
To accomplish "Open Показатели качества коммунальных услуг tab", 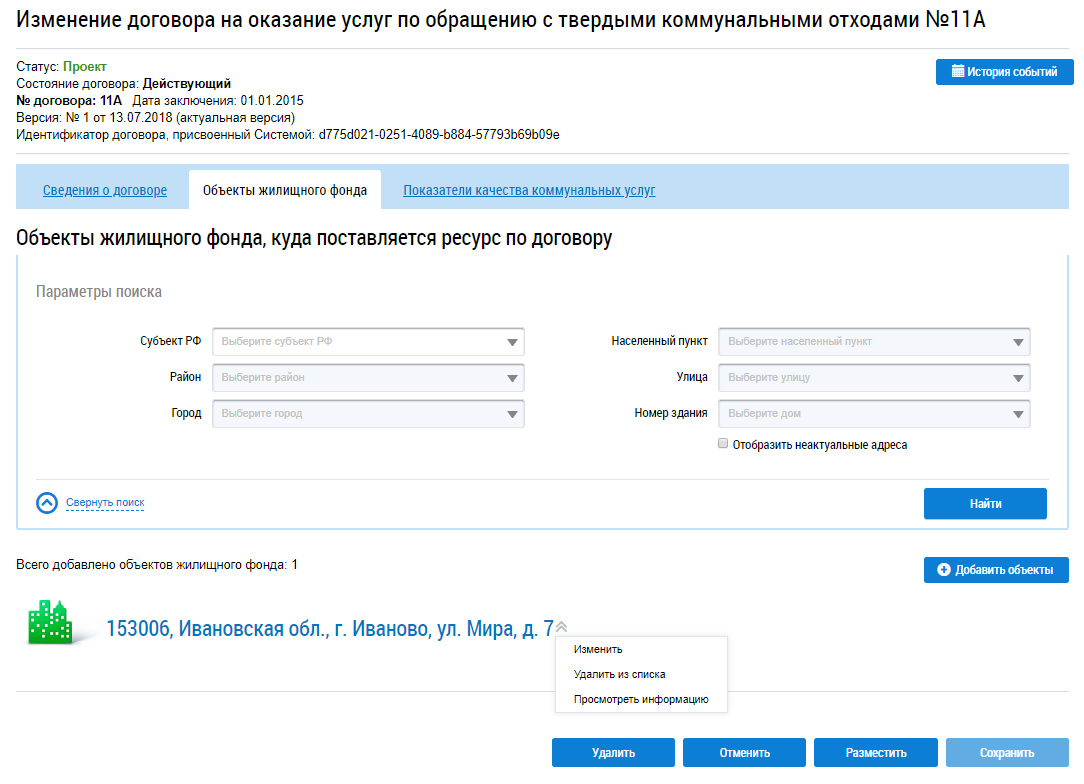I will point(529,191).
